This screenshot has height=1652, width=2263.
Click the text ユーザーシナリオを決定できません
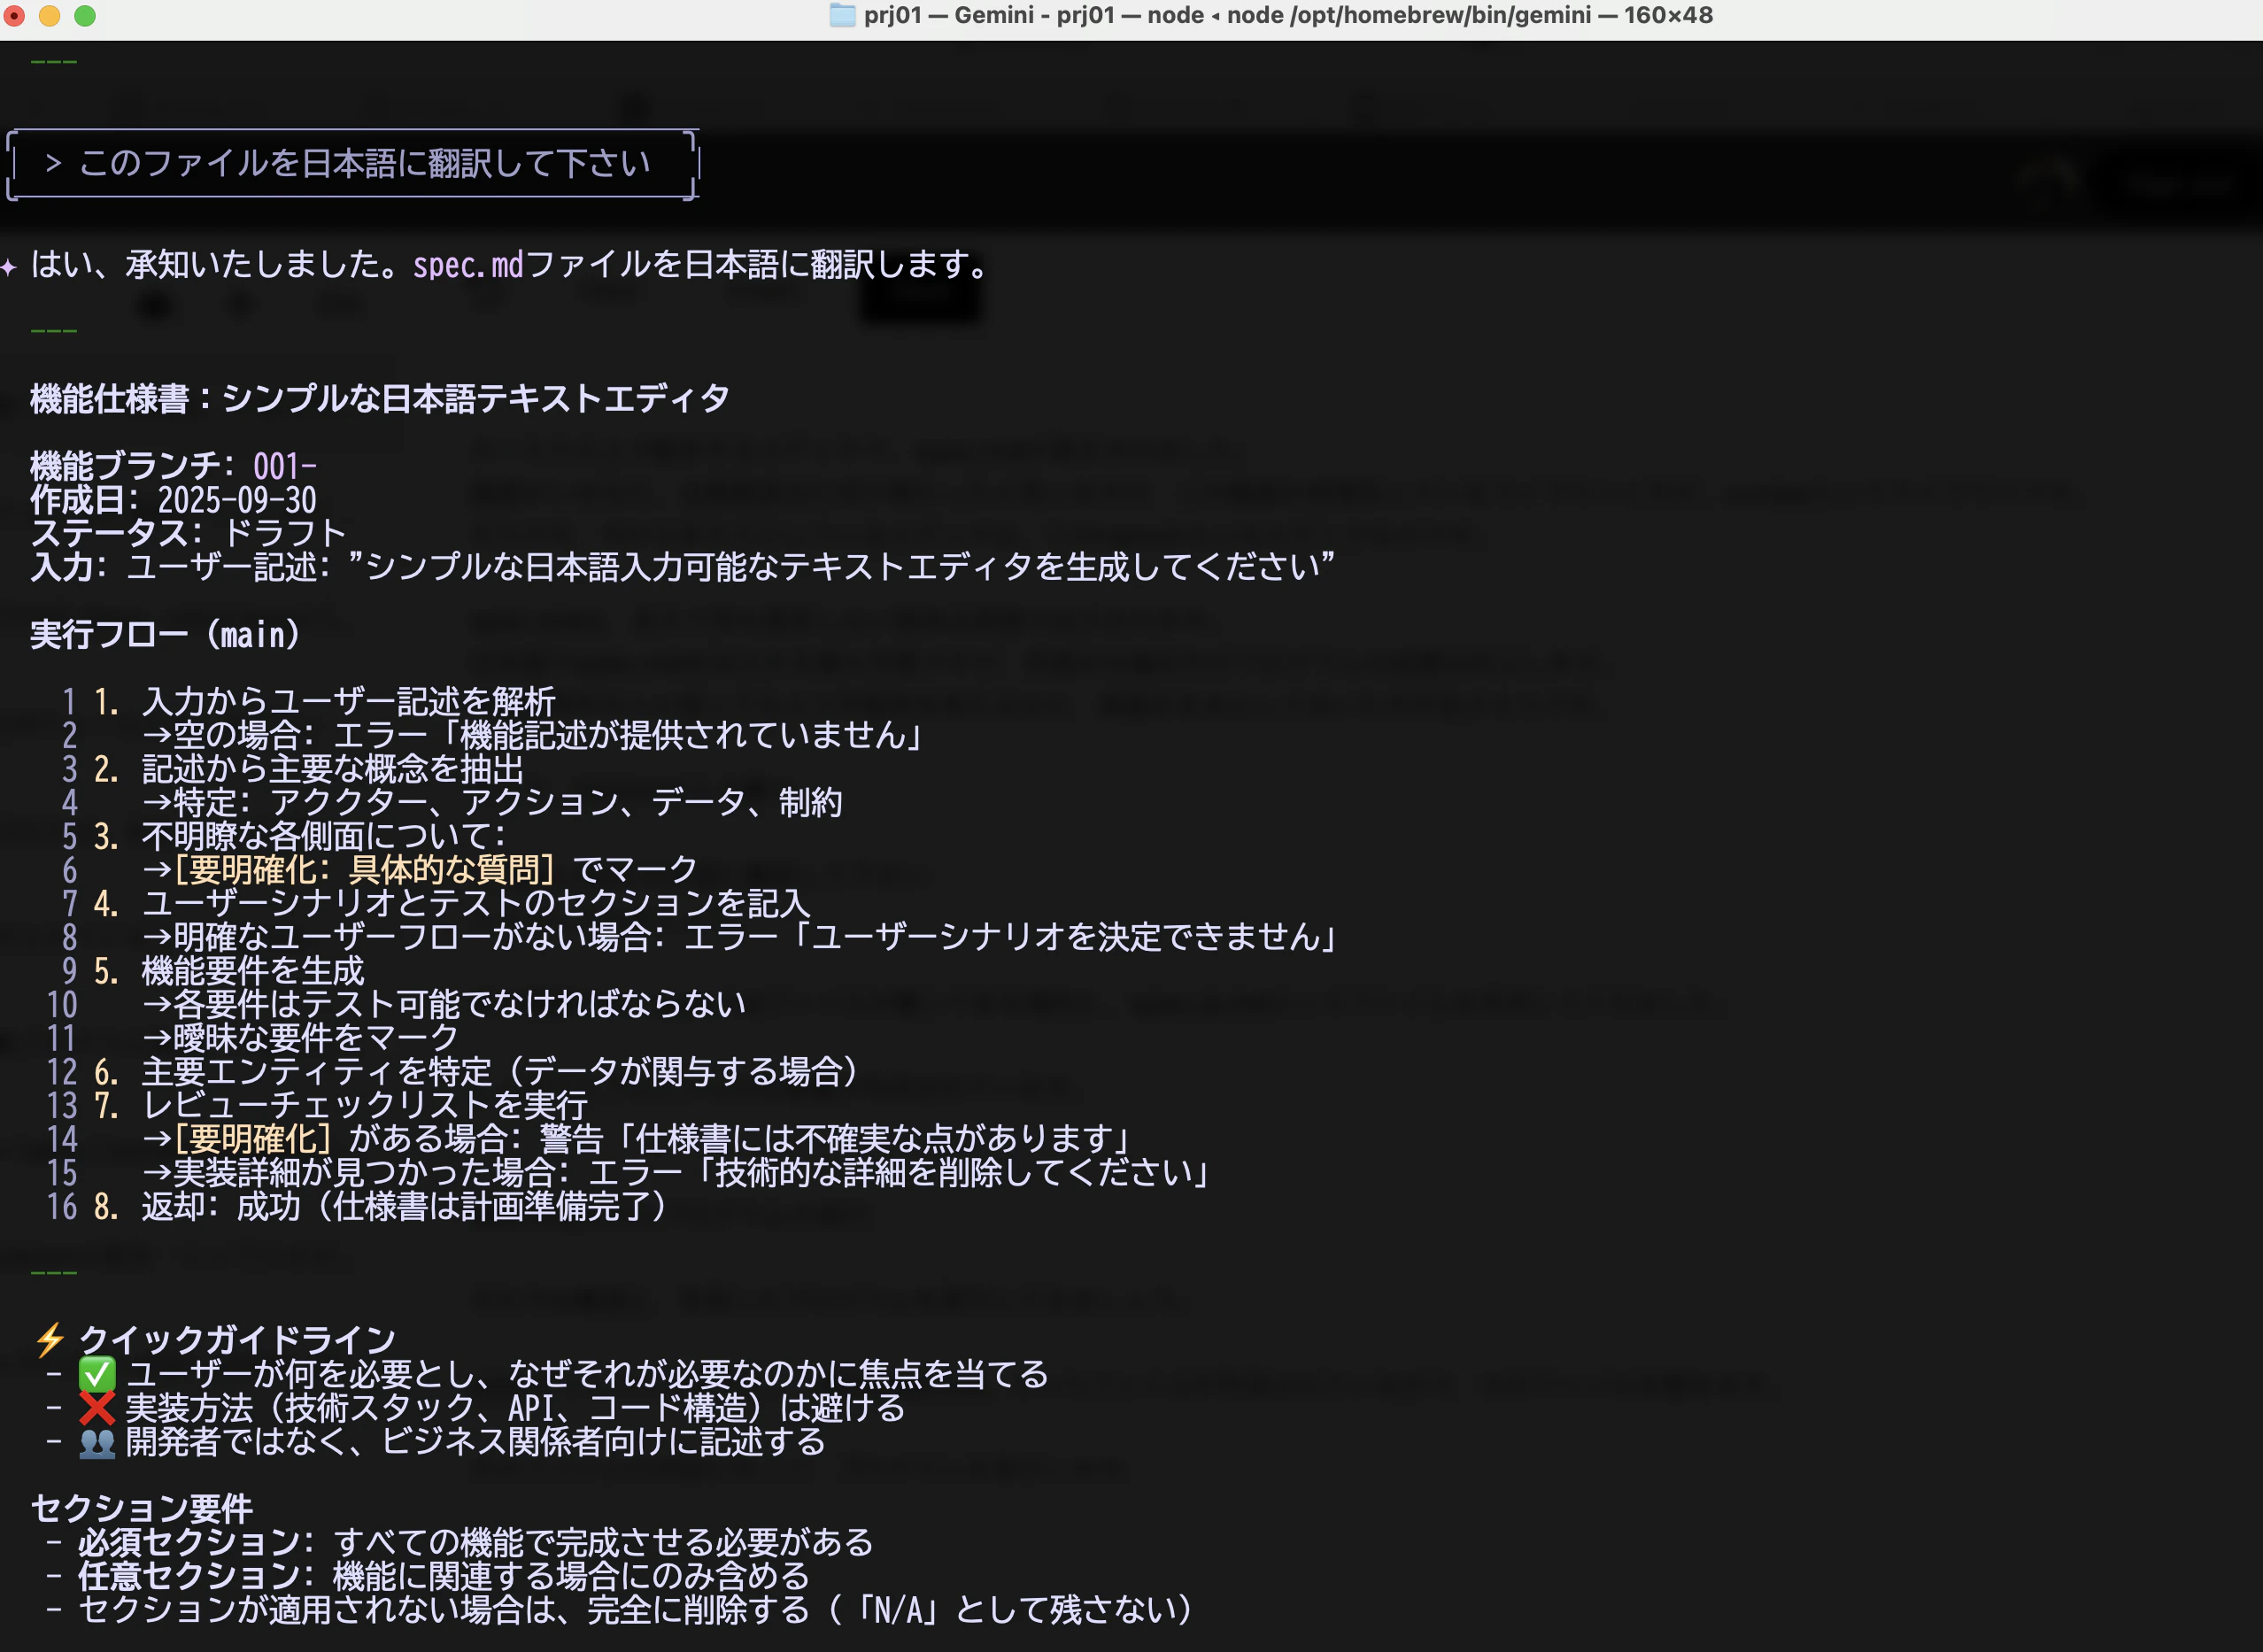click(1066, 937)
